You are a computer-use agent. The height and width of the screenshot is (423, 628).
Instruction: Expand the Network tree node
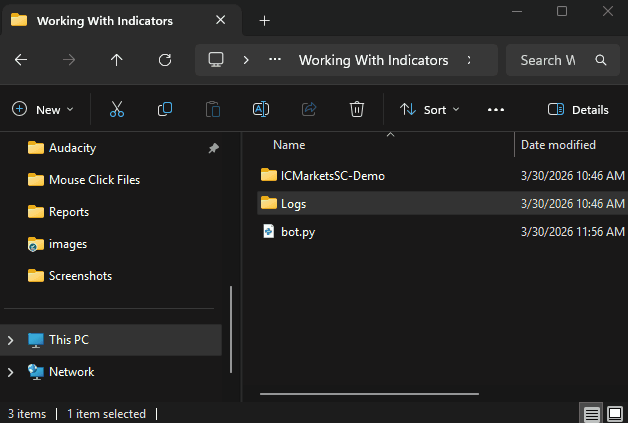pyautogui.click(x=11, y=372)
